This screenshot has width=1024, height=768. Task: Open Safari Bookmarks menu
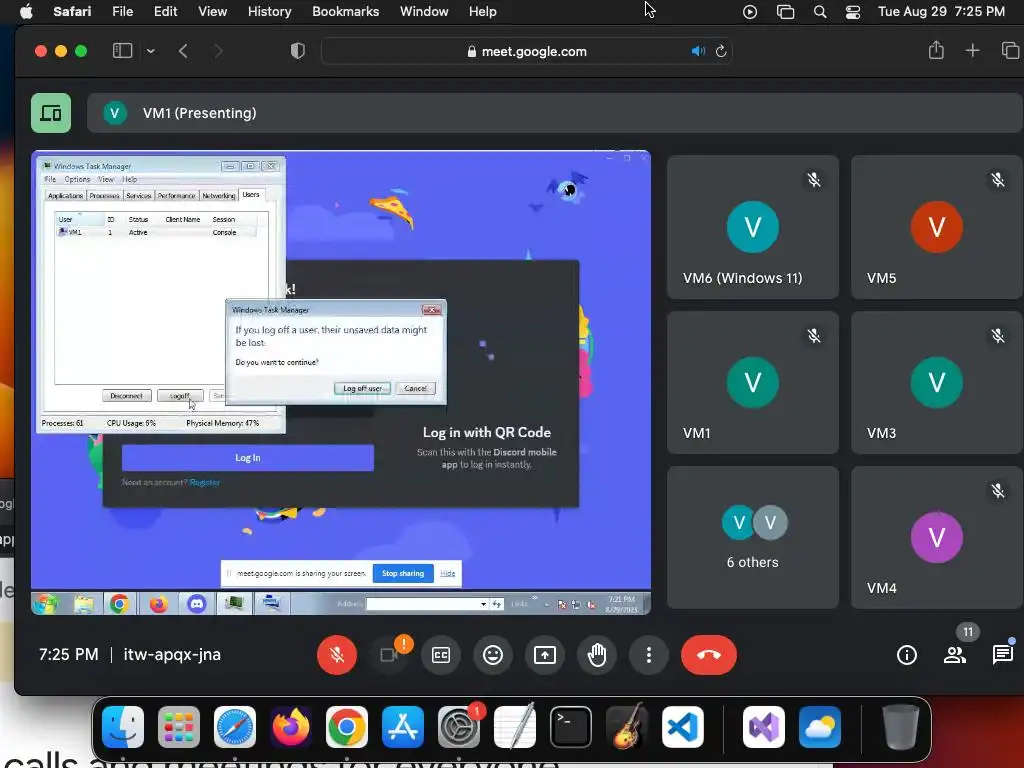tap(345, 11)
